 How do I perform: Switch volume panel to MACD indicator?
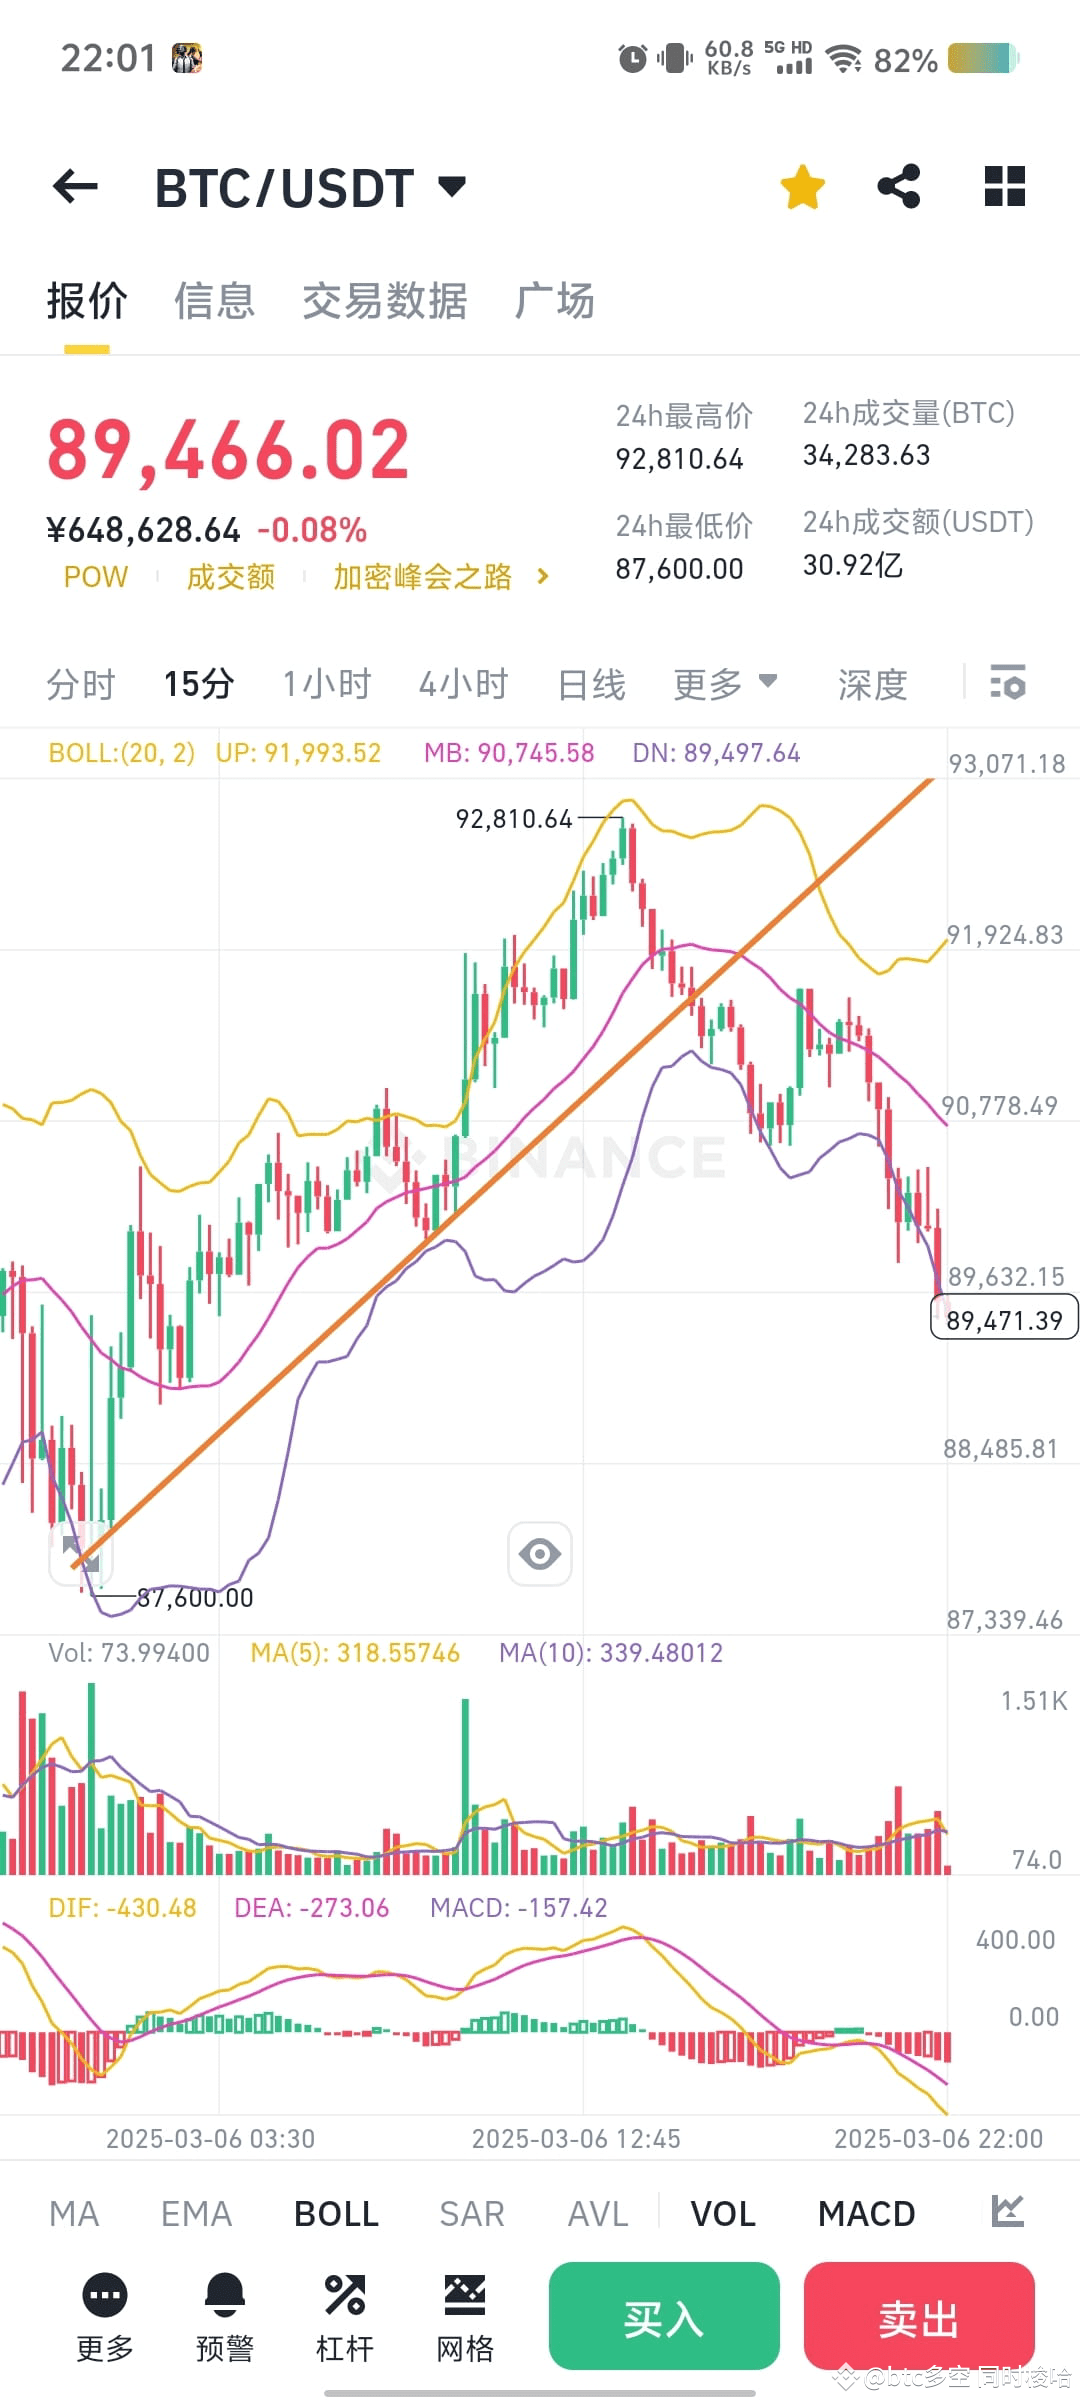tap(866, 2212)
